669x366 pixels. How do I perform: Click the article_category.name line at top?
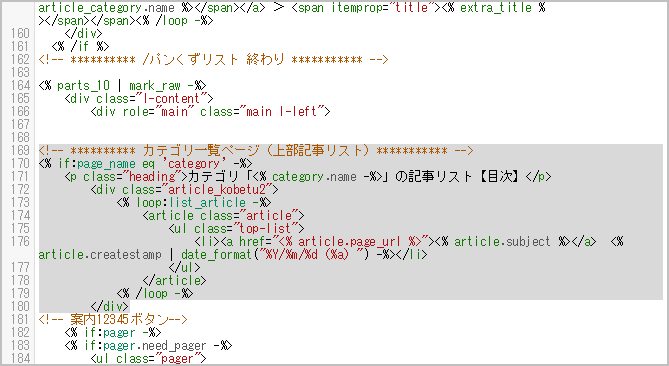click(292, 8)
